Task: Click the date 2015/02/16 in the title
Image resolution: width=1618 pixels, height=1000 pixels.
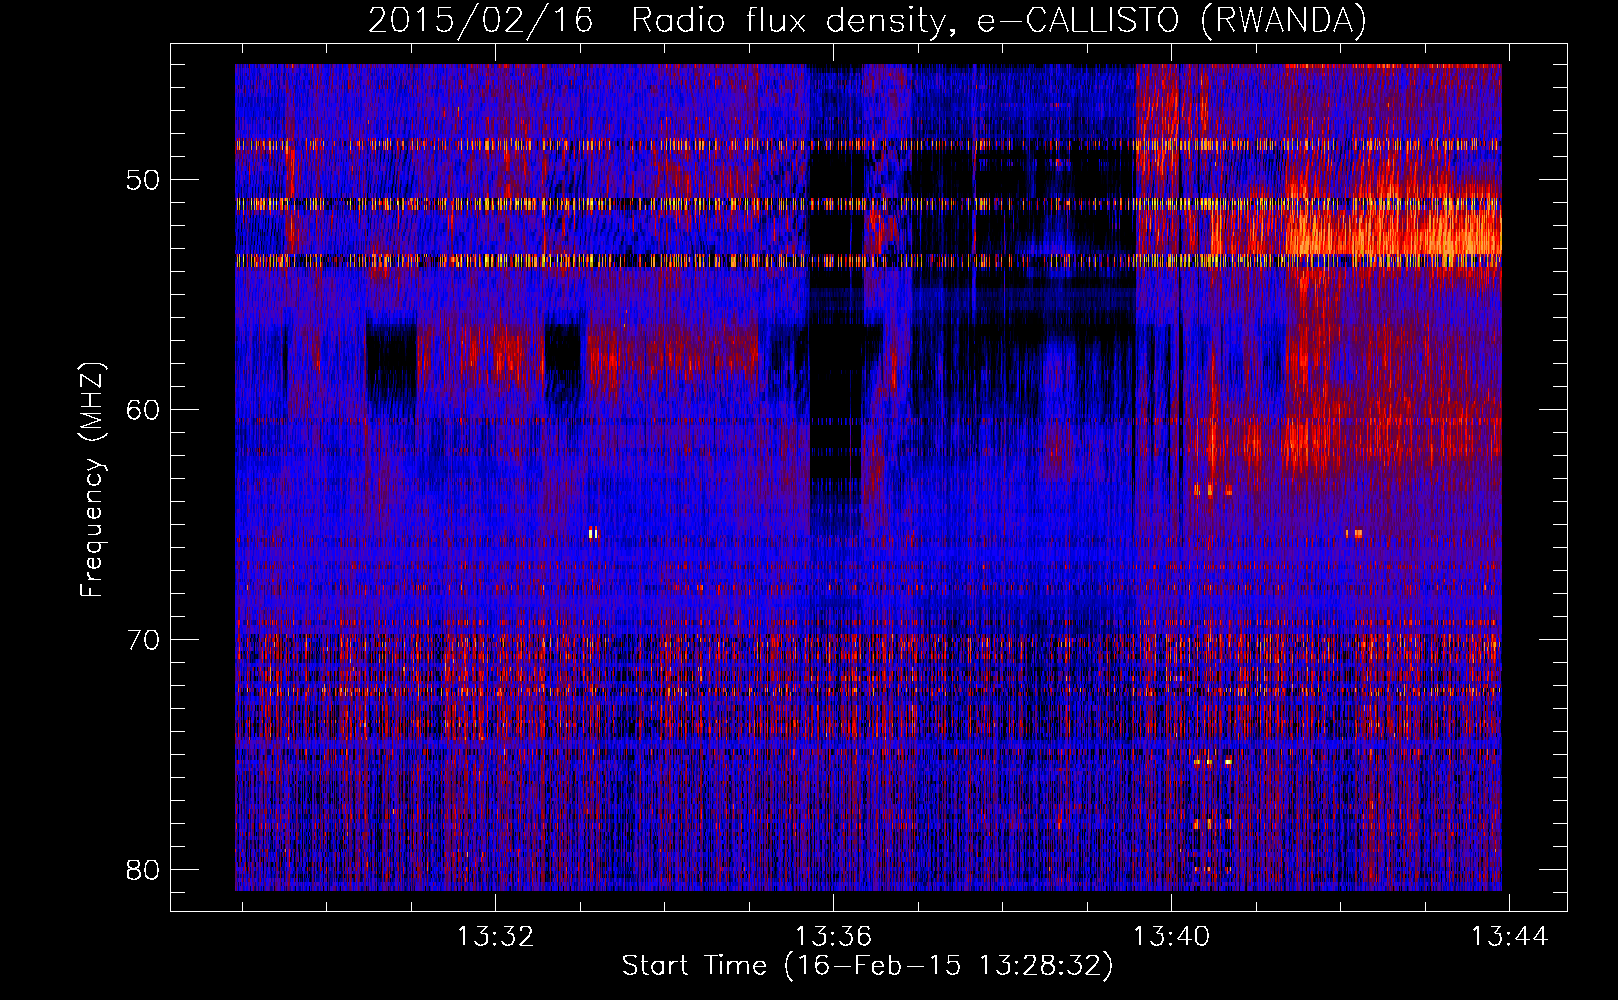Action: [481, 20]
